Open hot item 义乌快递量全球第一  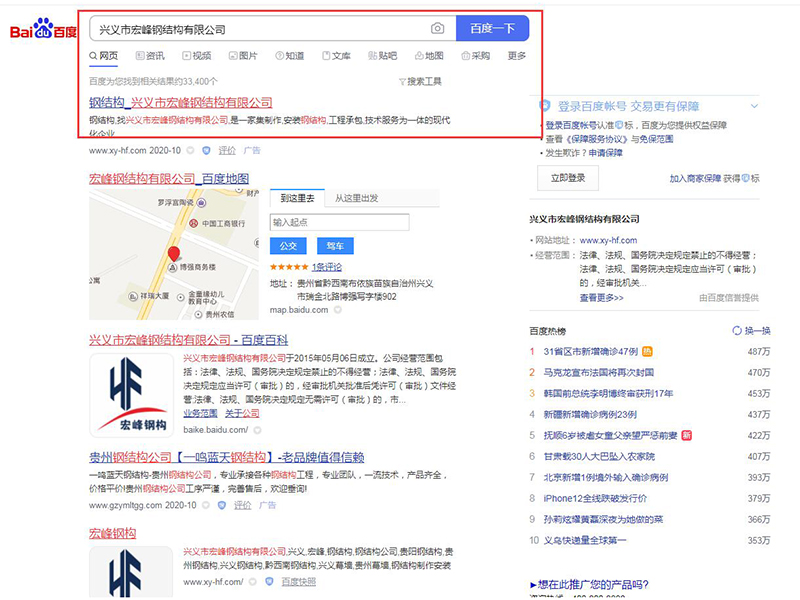[585, 540]
